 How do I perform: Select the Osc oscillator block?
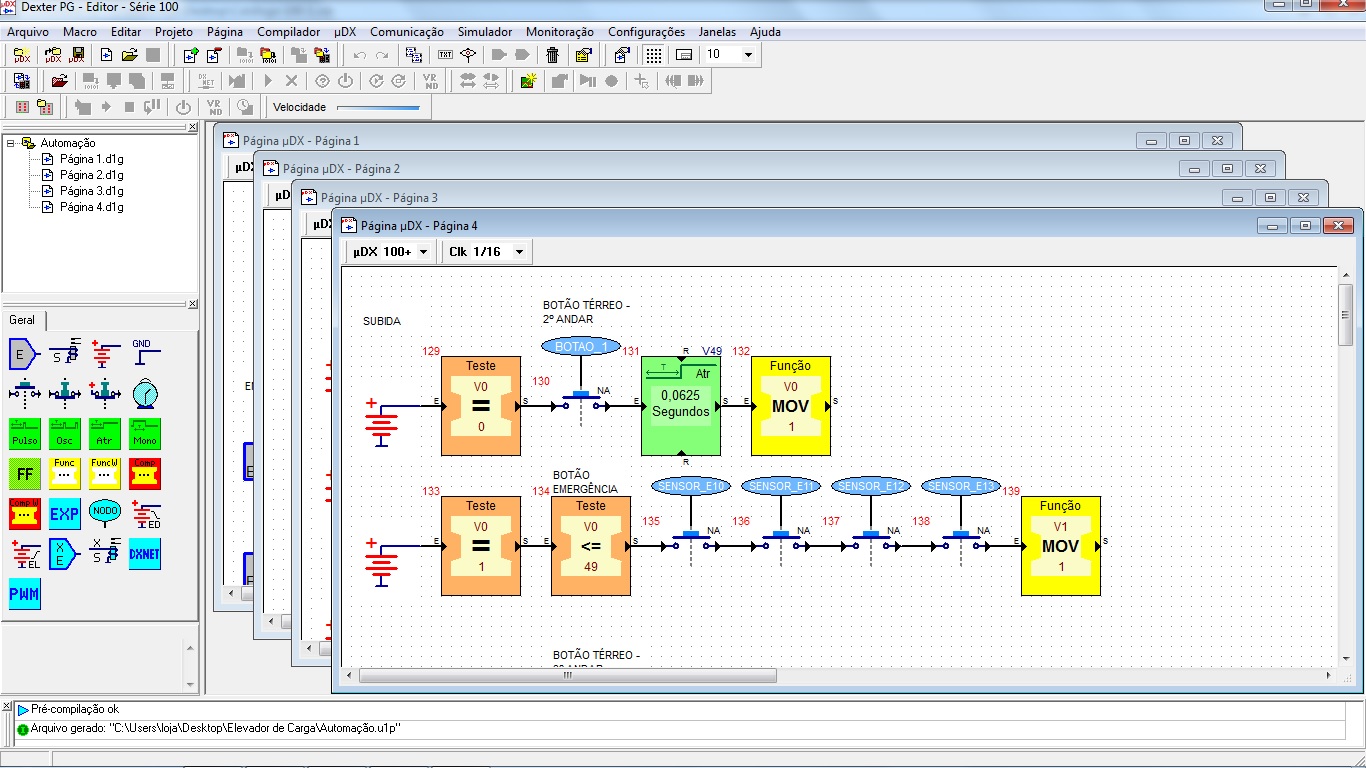pos(64,433)
